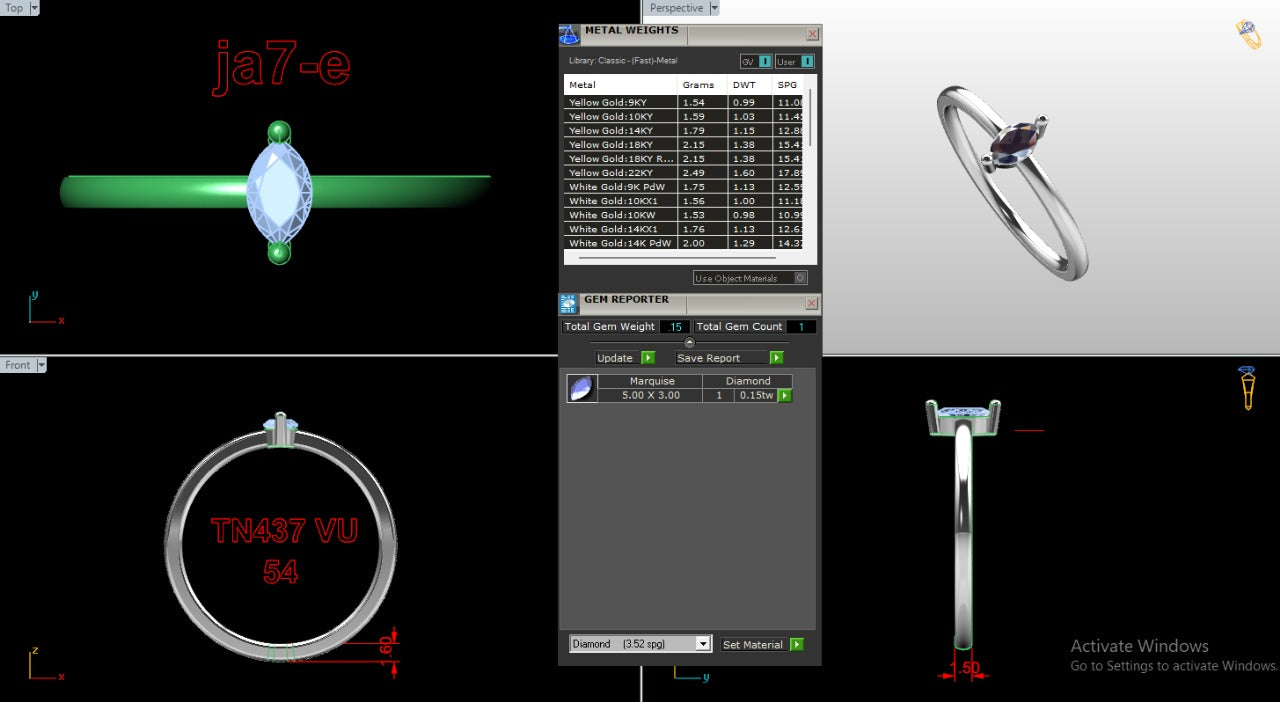
Task: Click the Top viewport label
Action: coord(15,8)
